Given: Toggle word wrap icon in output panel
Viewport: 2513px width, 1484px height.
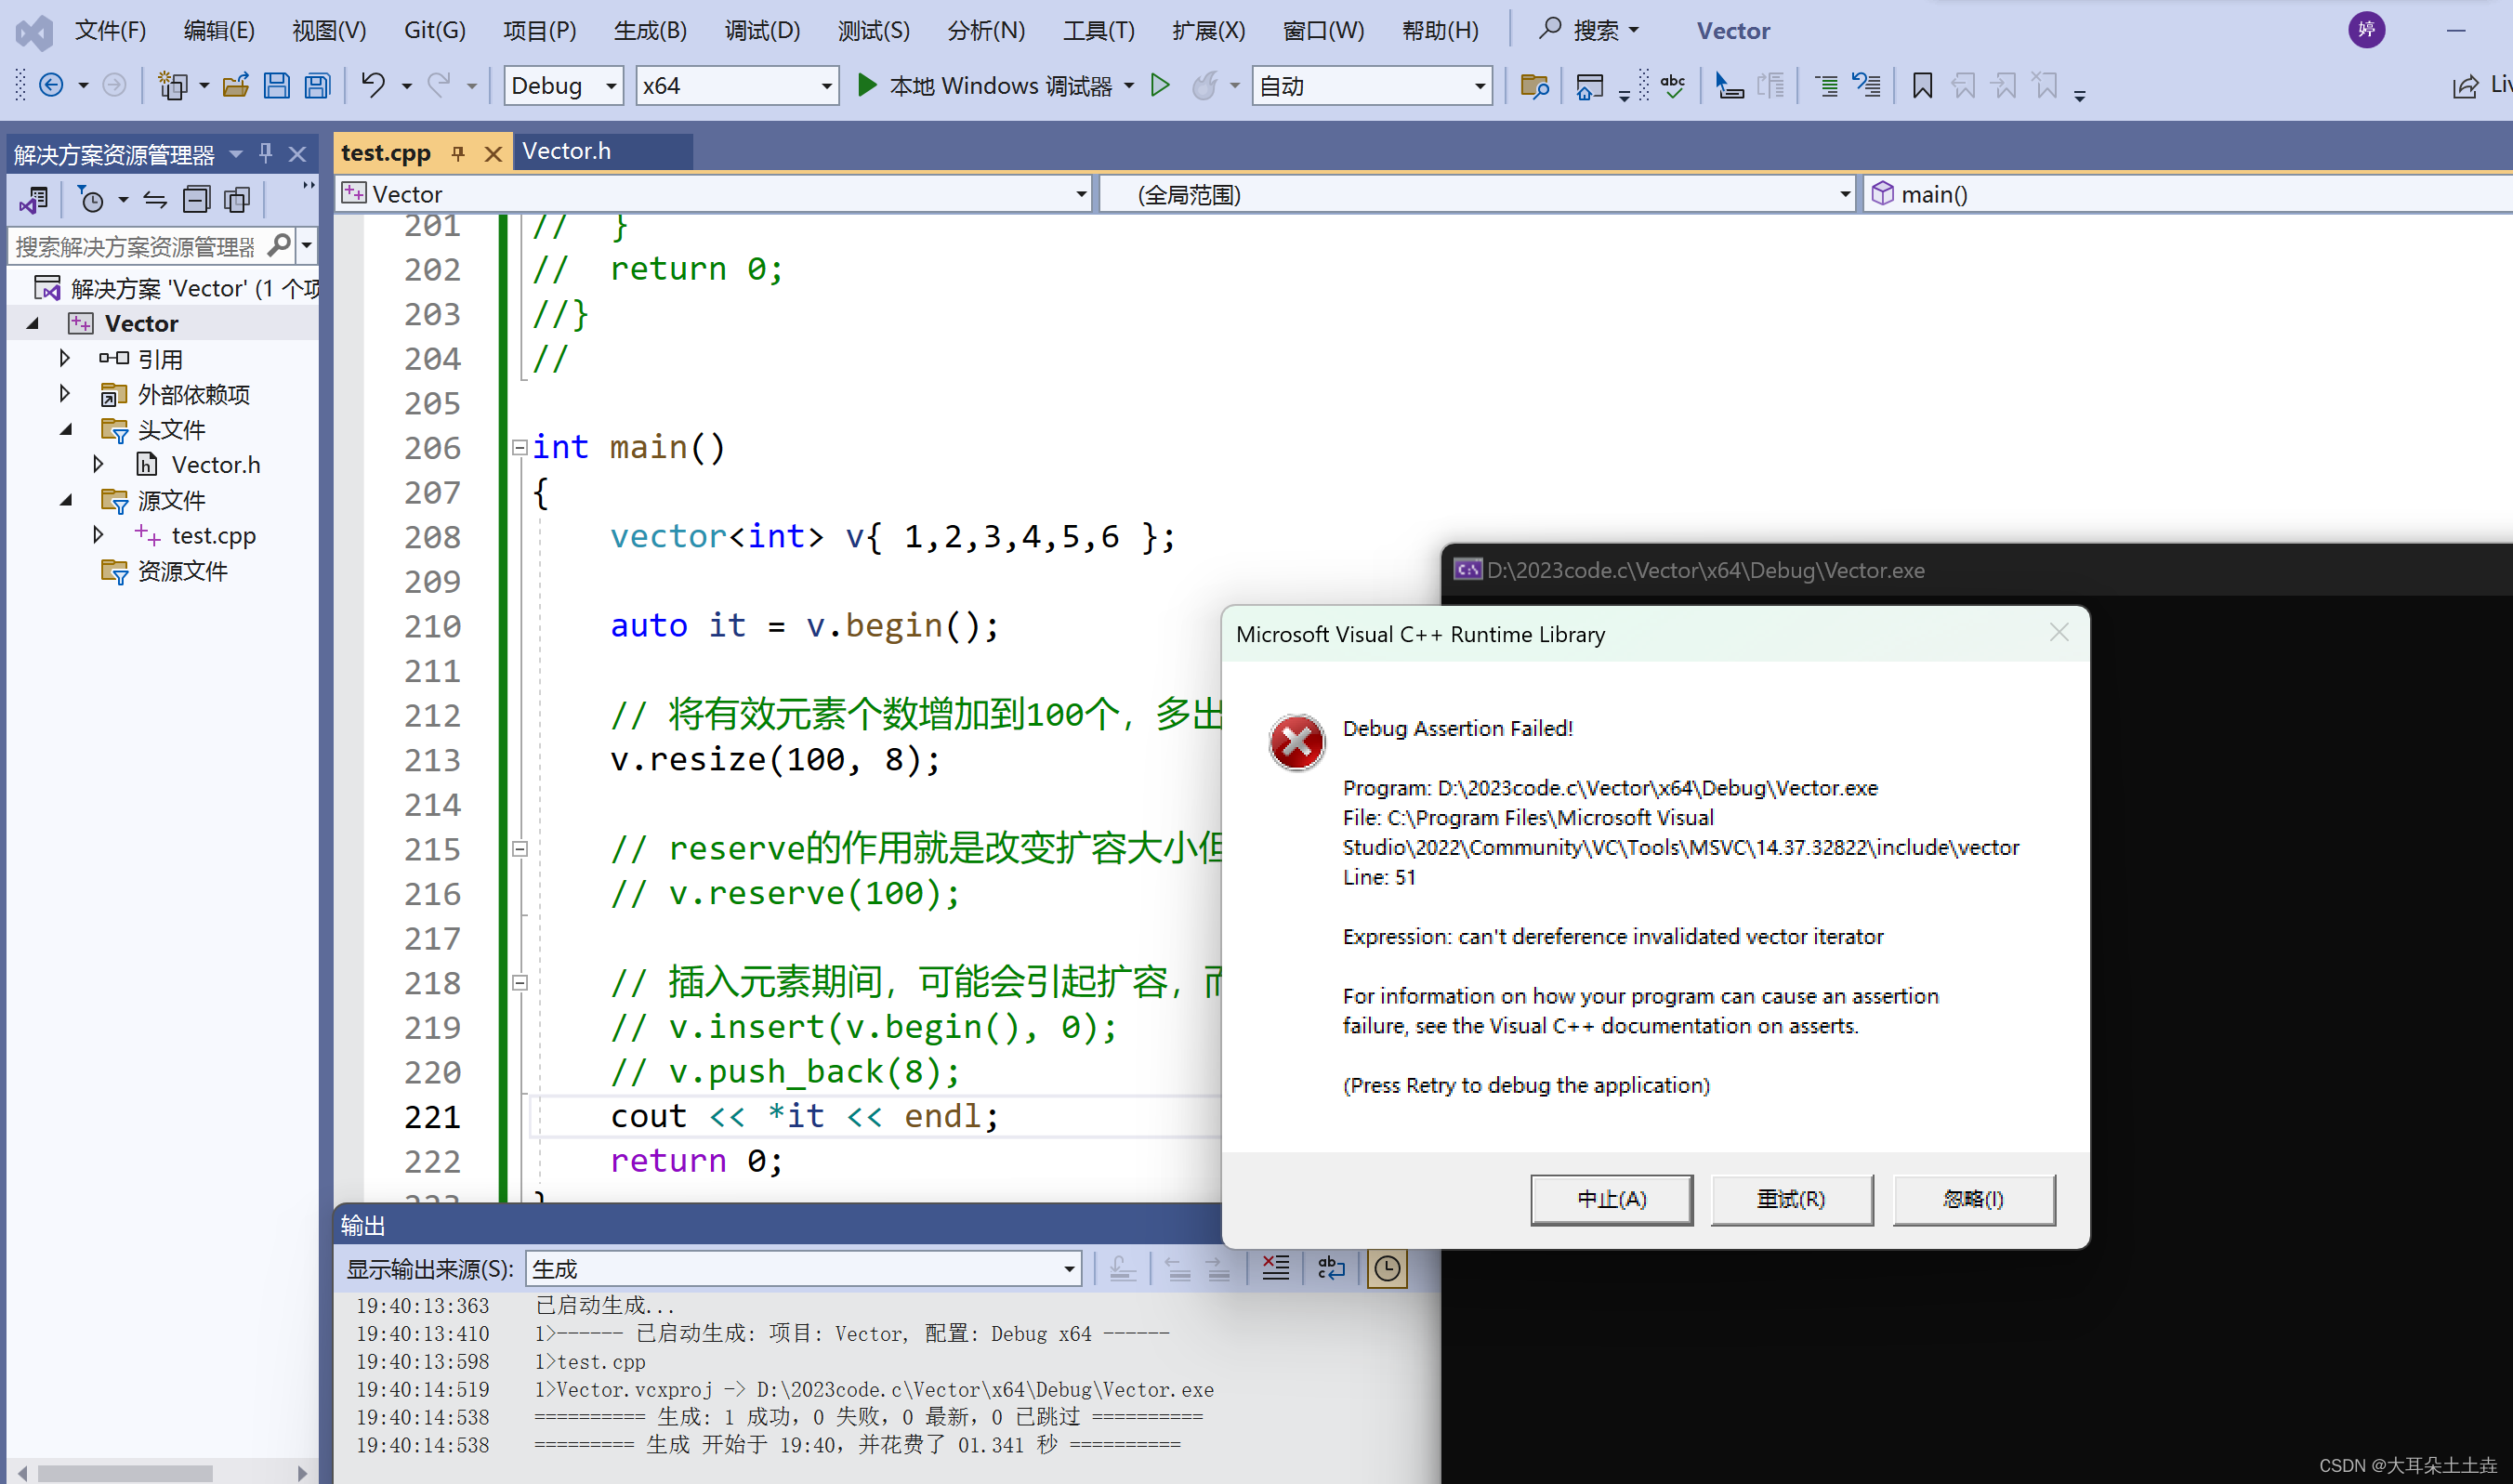Looking at the screenshot, I should [x=1331, y=1268].
